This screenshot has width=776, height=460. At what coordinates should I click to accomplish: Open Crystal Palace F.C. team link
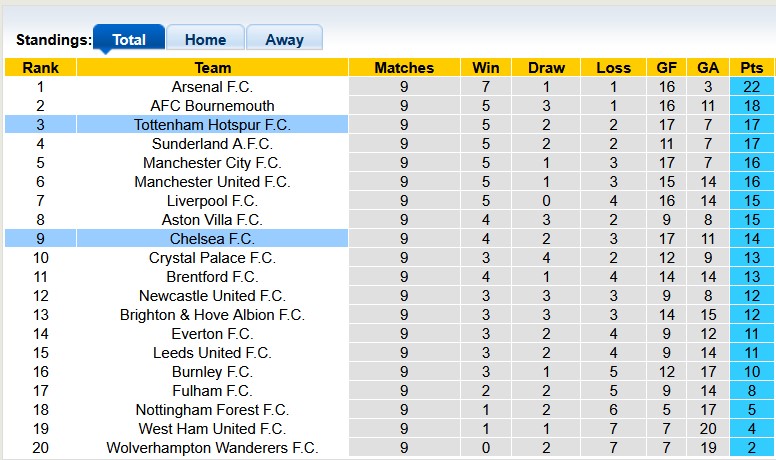[212, 258]
